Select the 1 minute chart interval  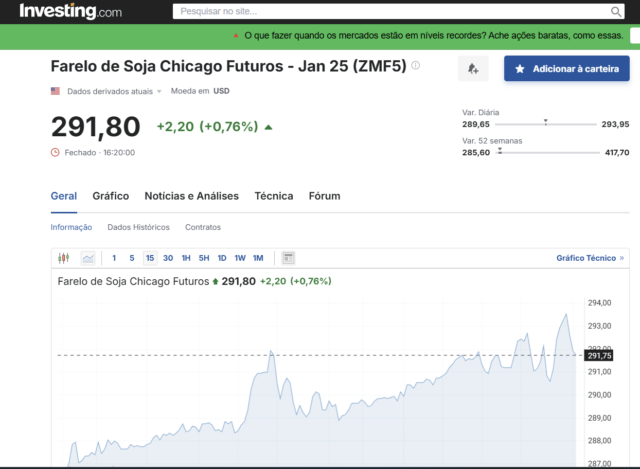[x=114, y=258]
